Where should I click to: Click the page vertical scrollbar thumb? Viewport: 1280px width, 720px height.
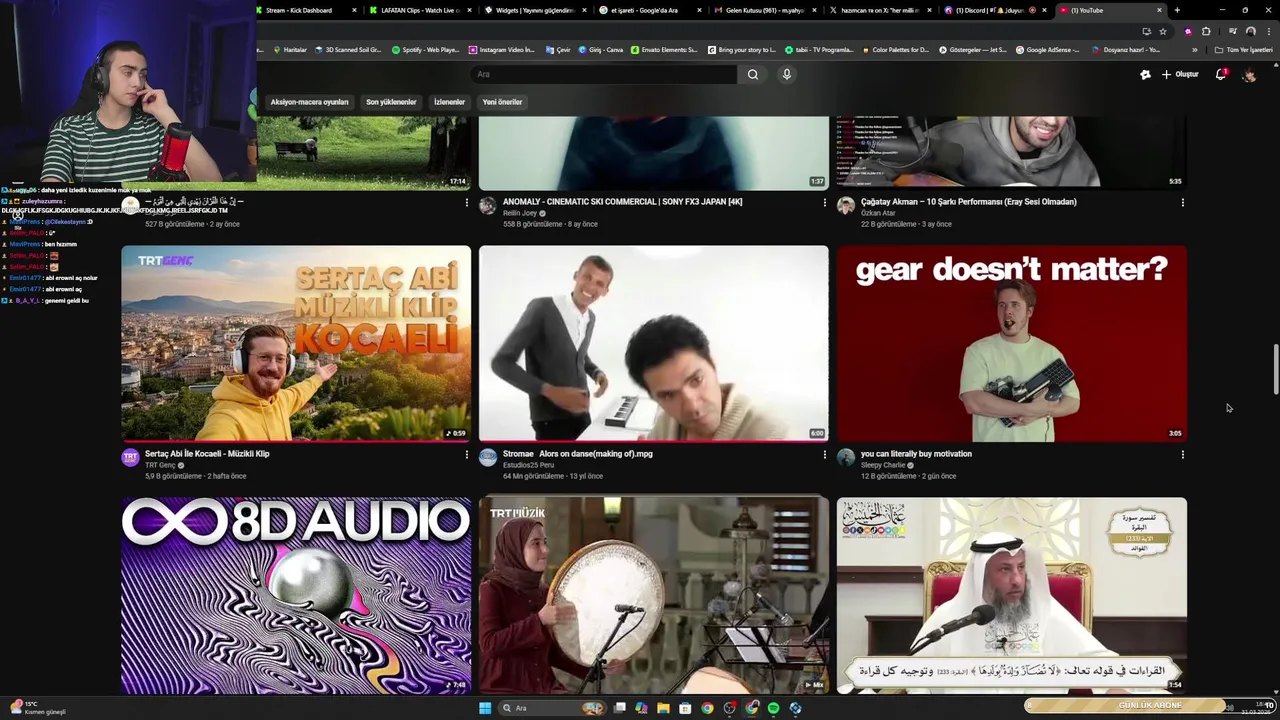click(1275, 370)
